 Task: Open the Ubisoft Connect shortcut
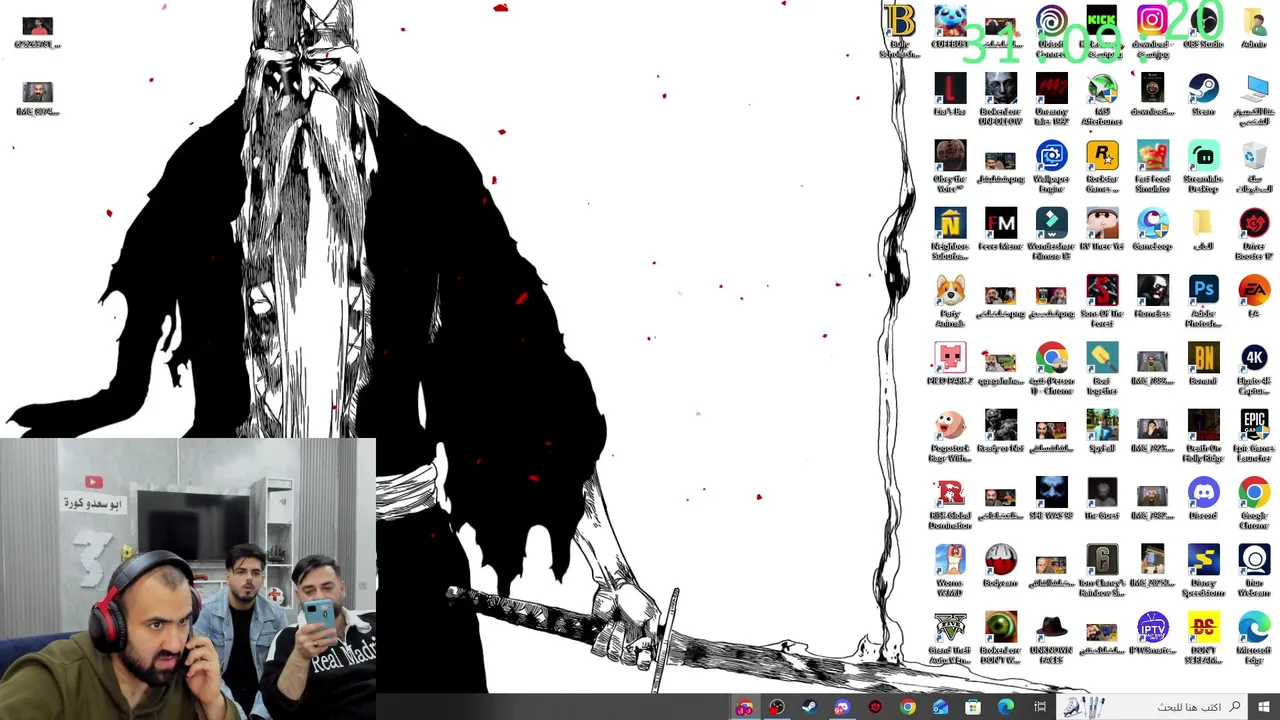[x=1051, y=30]
